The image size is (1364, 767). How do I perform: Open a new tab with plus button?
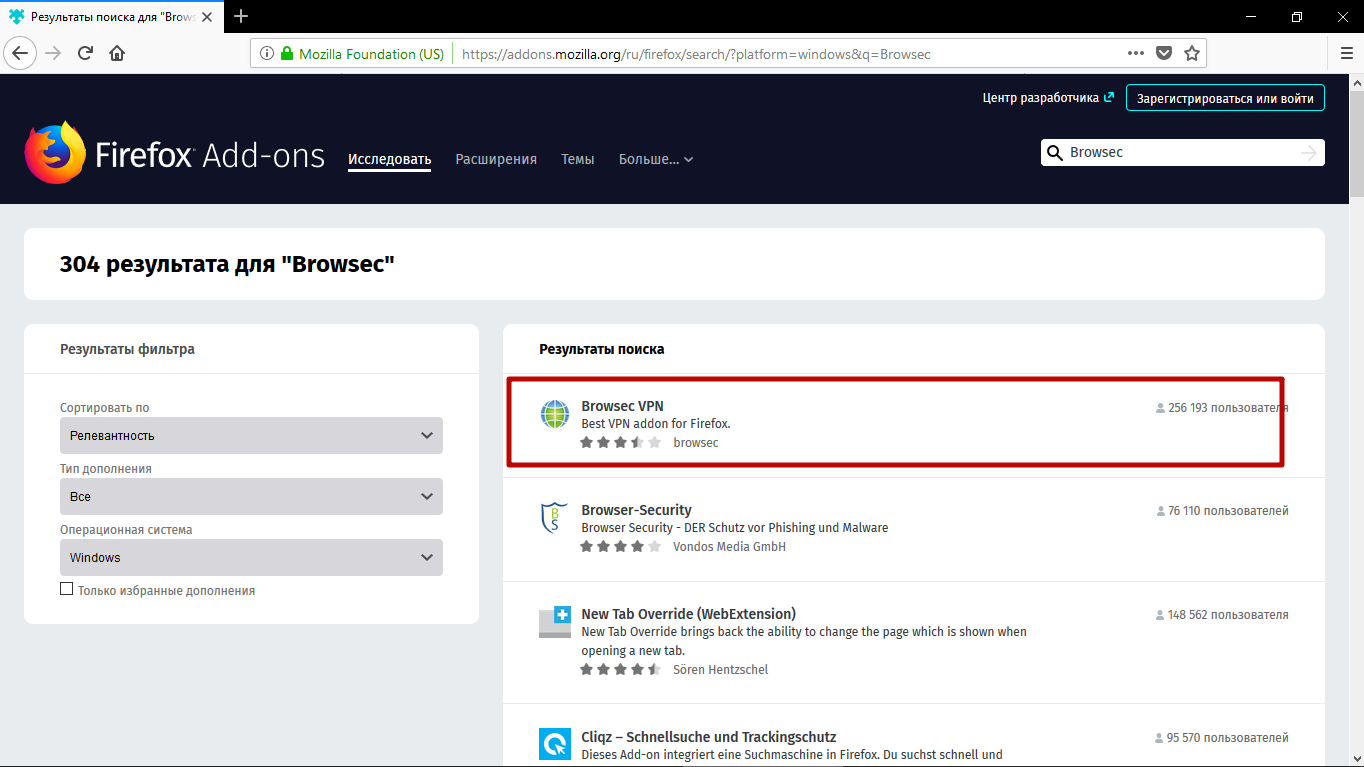tap(241, 16)
